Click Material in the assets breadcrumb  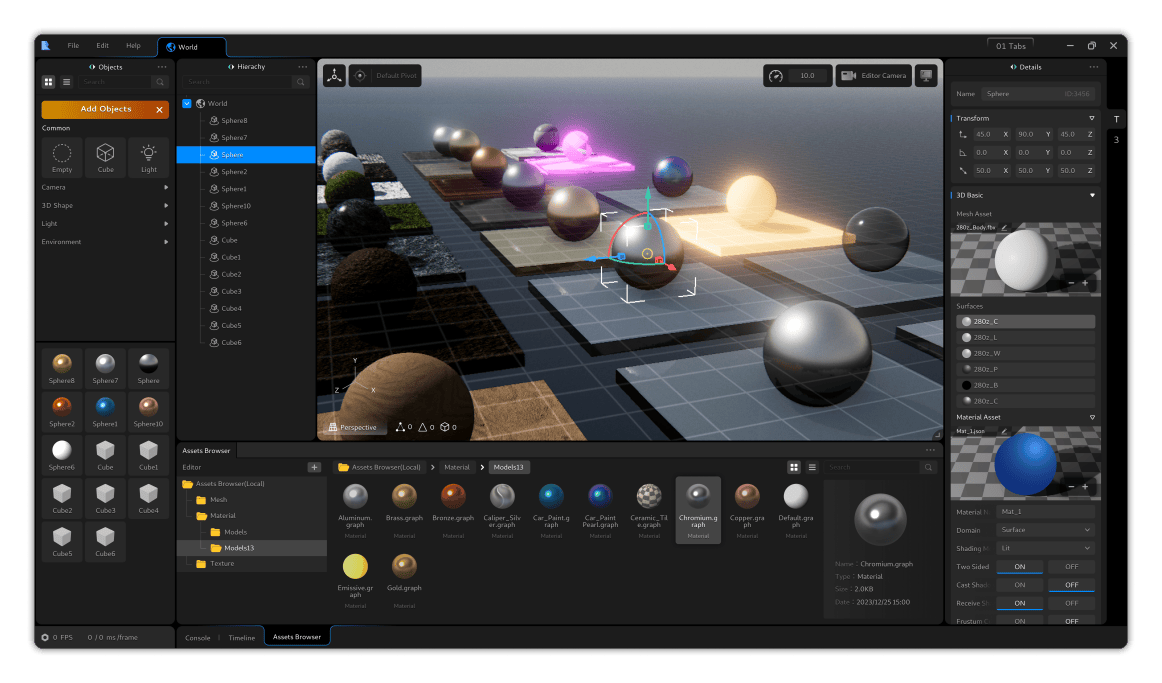point(456,467)
